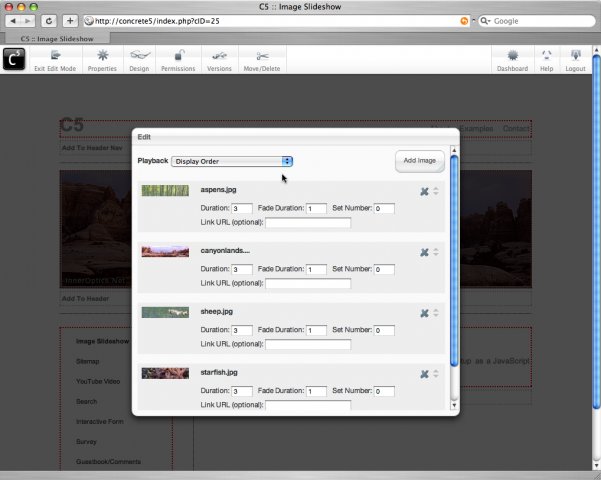Remove aspens.jpg with its X icon
This screenshot has width=601, height=480.
[424, 192]
